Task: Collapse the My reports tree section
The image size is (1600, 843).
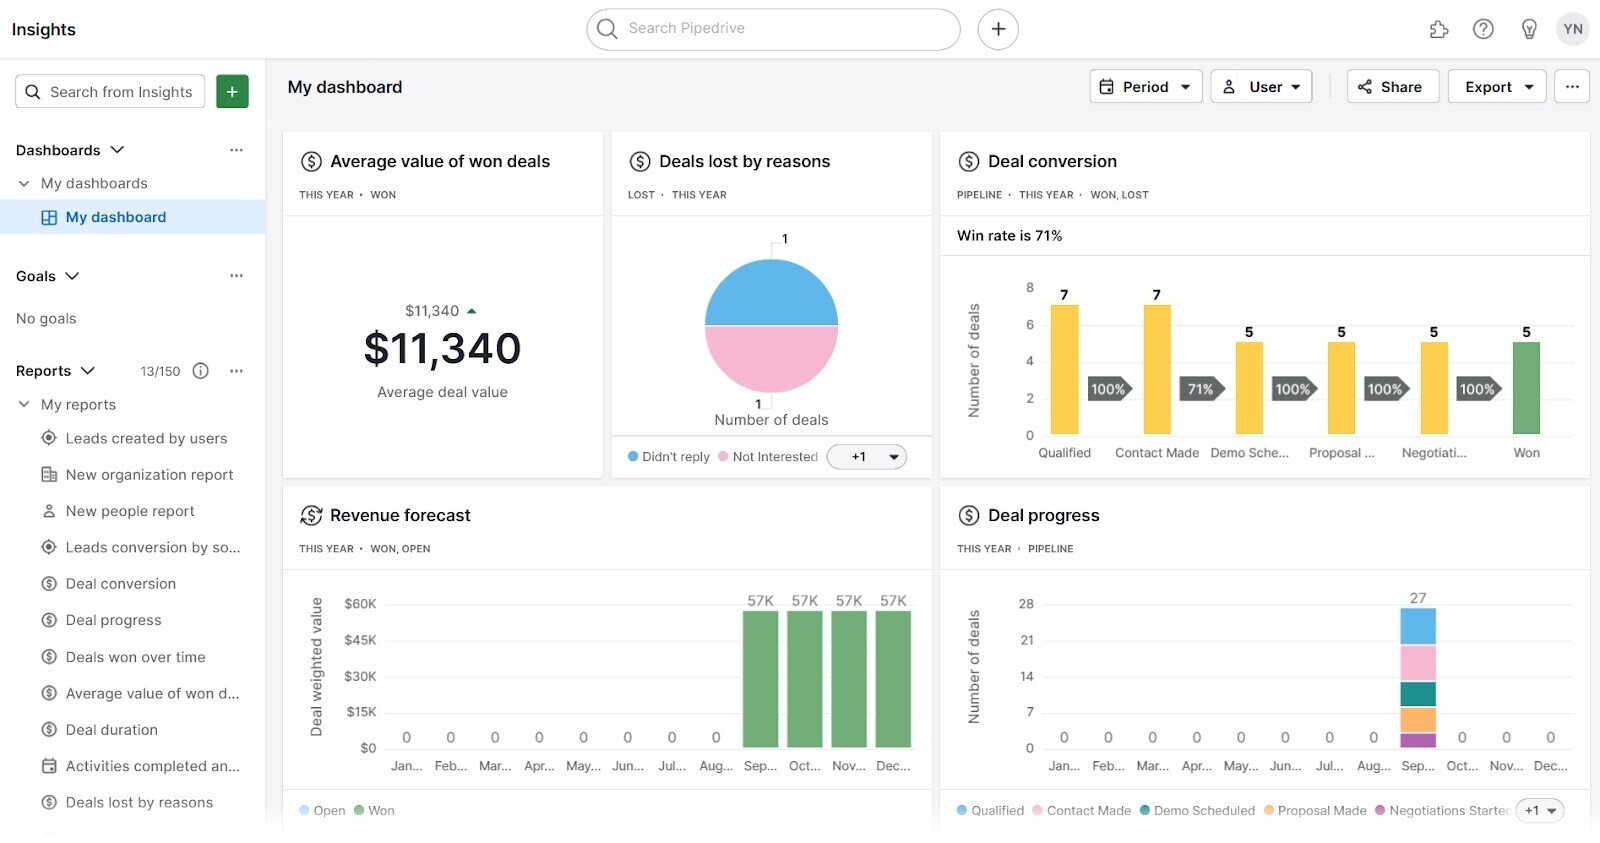Action: (25, 405)
